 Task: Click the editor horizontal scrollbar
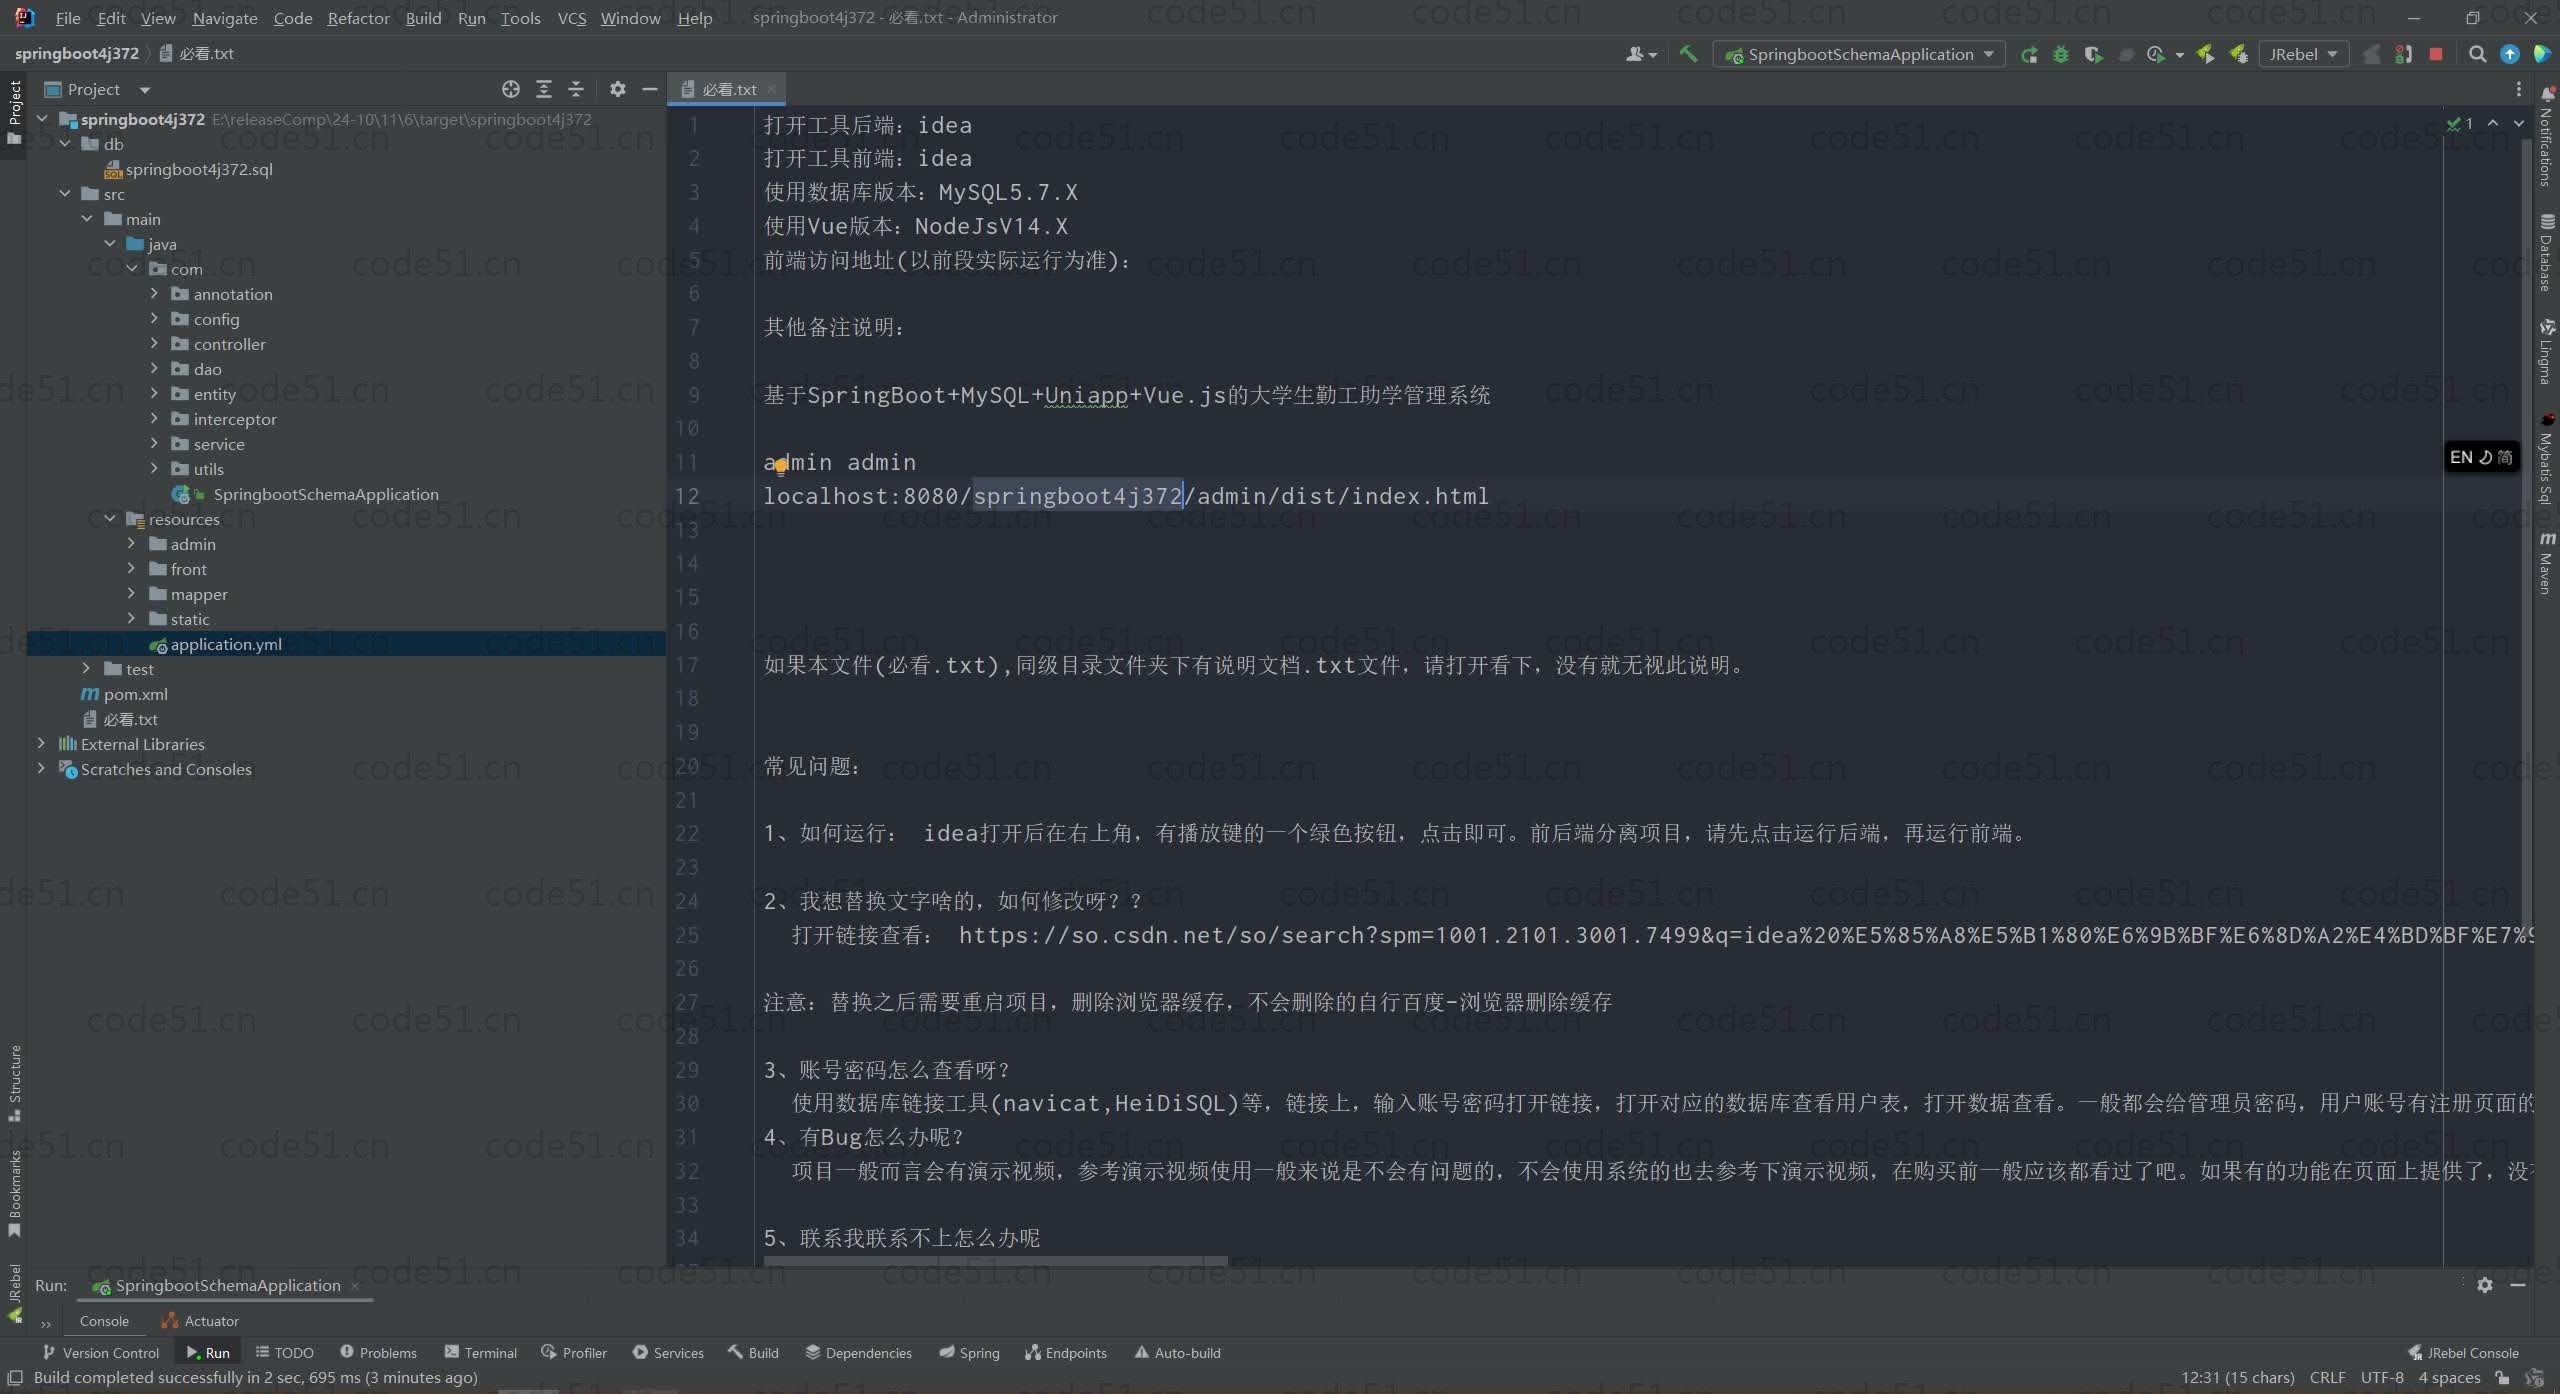point(995,1262)
